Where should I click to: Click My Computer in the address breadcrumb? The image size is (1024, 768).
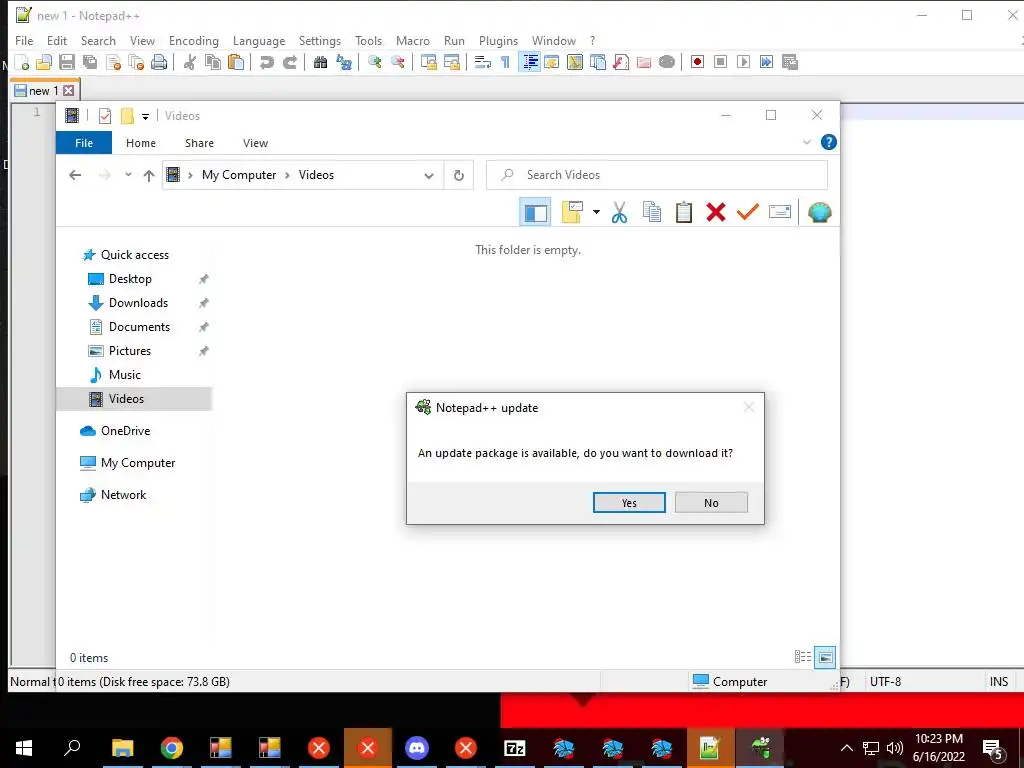[239, 175]
